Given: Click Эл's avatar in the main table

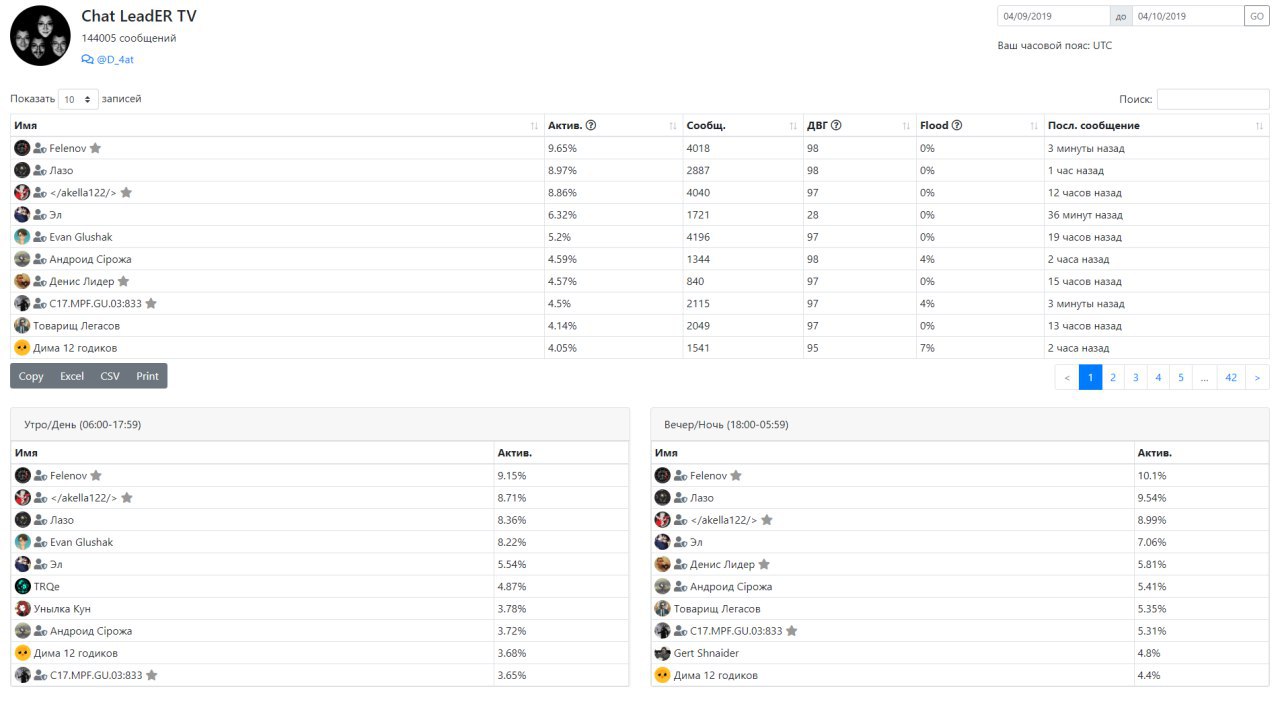Looking at the screenshot, I should pos(22,214).
